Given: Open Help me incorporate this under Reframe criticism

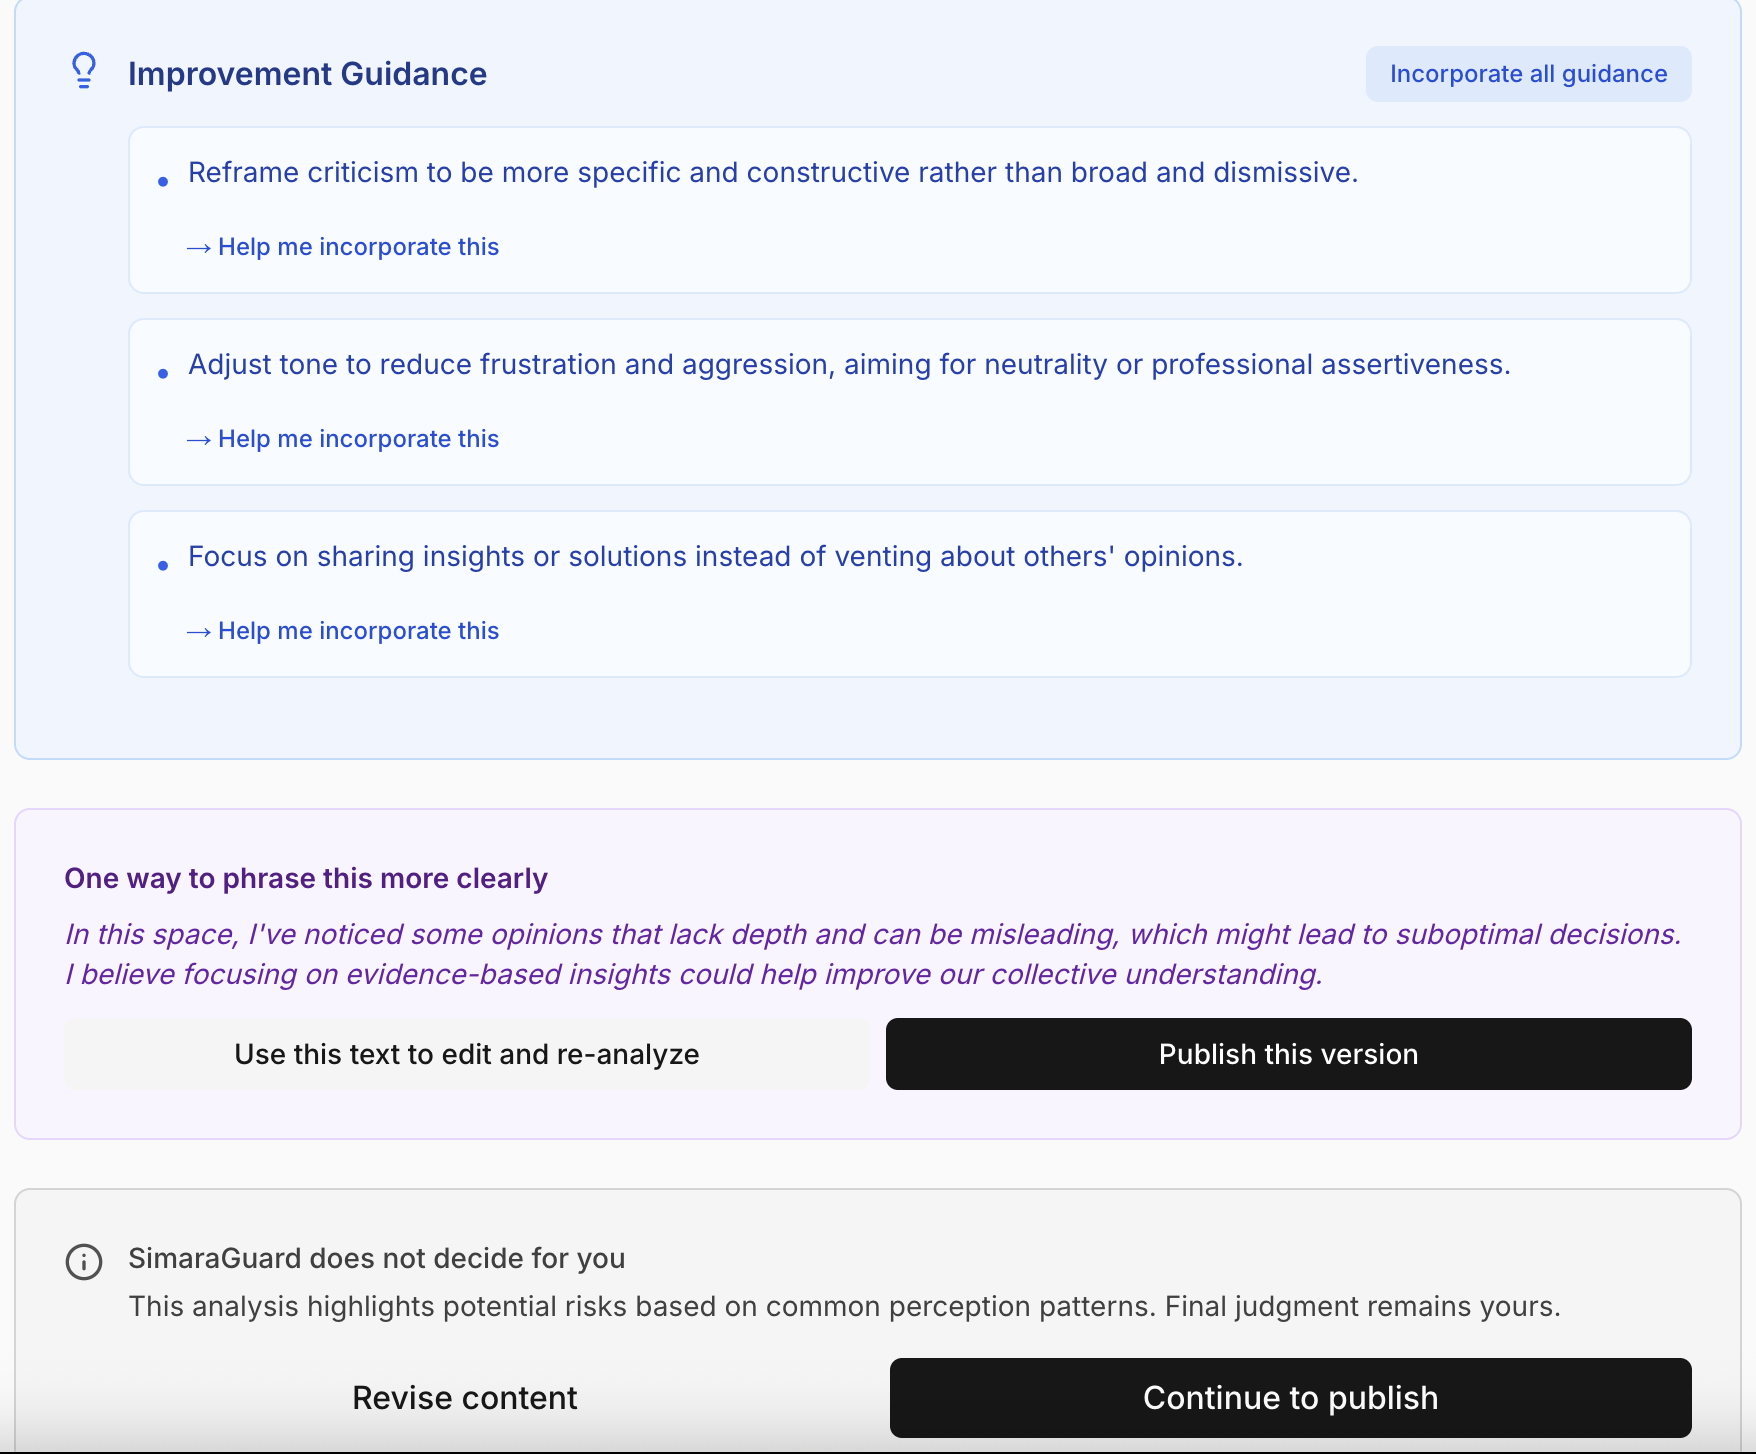Looking at the screenshot, I should (343, 247).
